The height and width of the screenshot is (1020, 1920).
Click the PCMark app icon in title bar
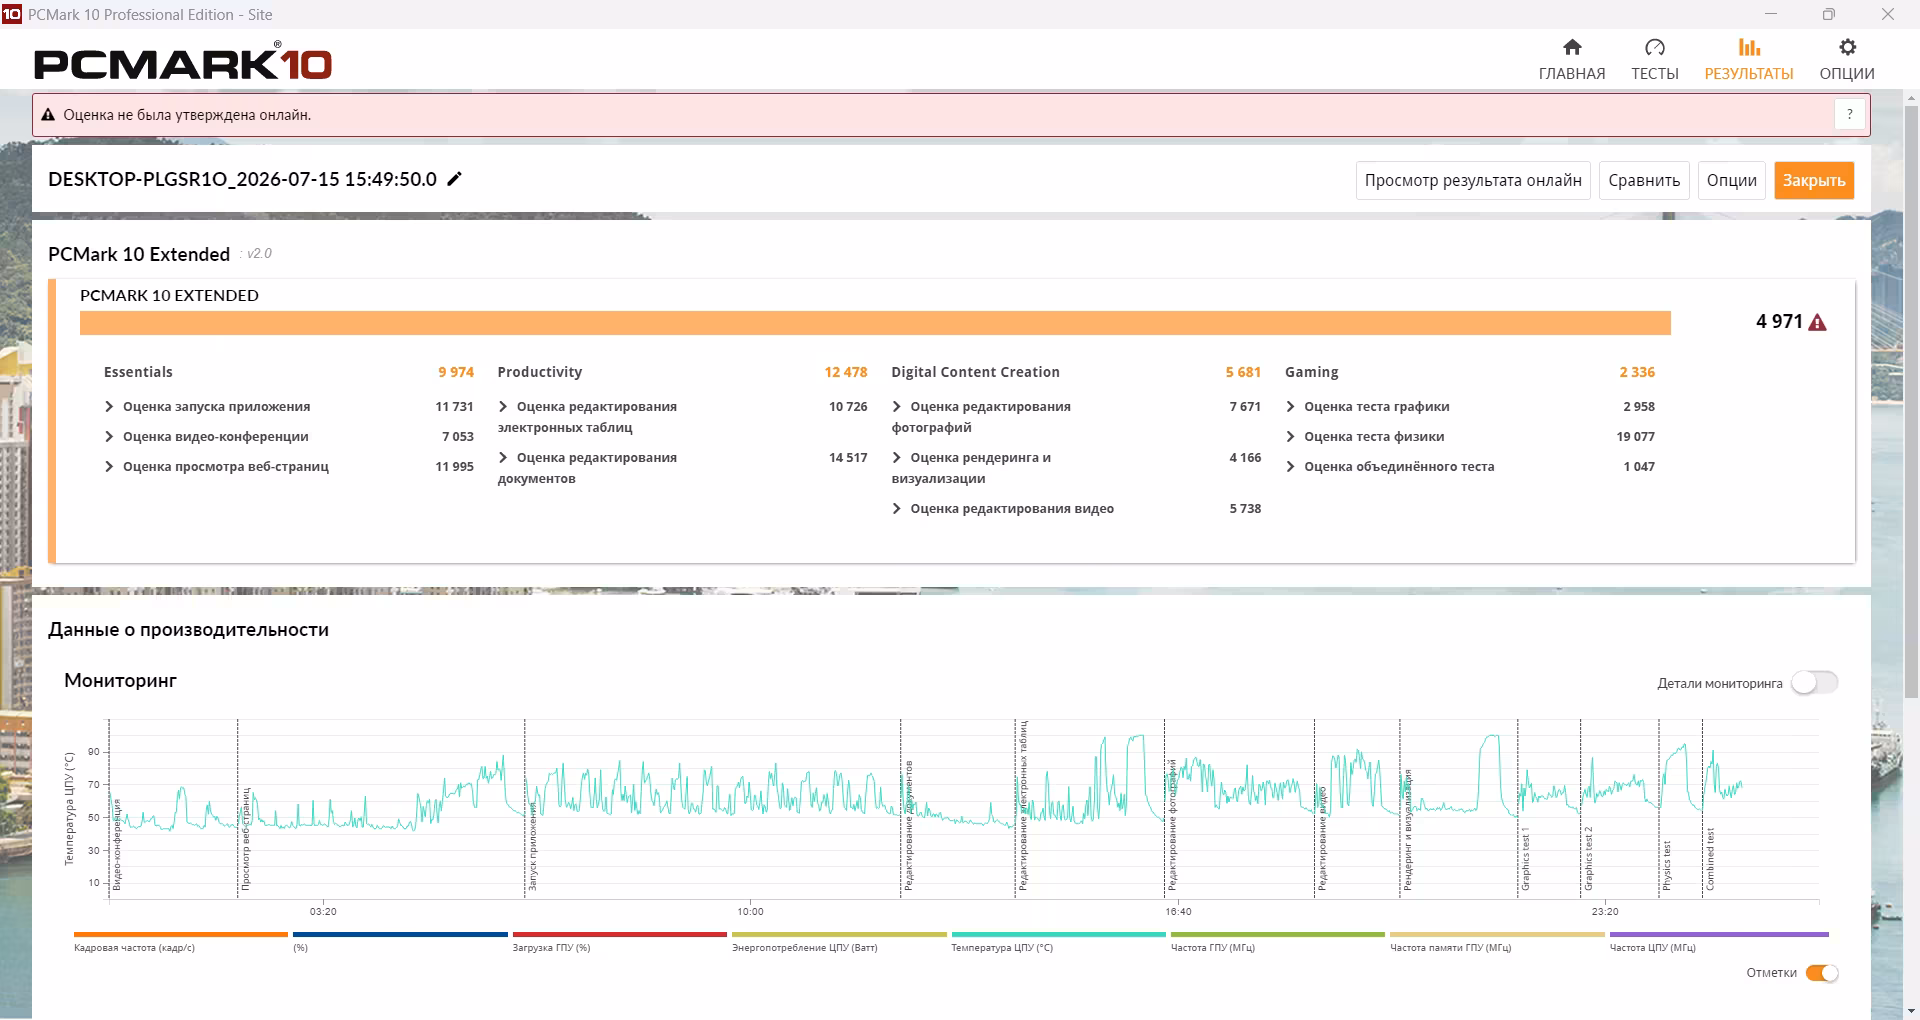11,14
